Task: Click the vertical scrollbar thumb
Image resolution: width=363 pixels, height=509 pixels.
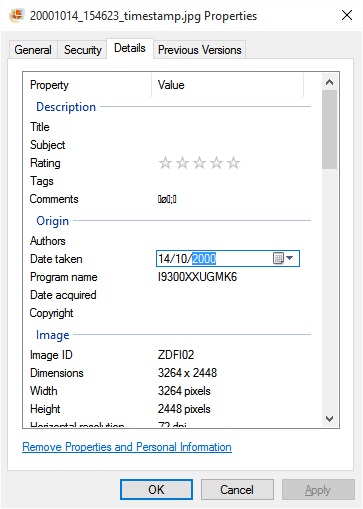Action: click(330, 129)
